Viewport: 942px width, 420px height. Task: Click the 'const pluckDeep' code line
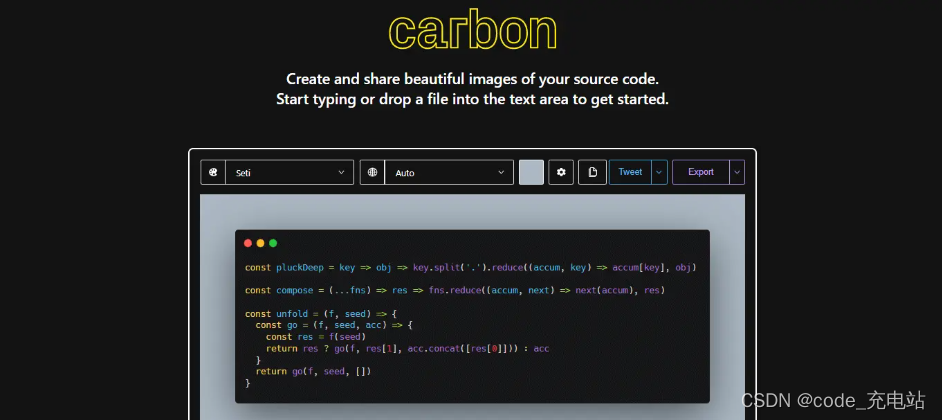point(470,268)
